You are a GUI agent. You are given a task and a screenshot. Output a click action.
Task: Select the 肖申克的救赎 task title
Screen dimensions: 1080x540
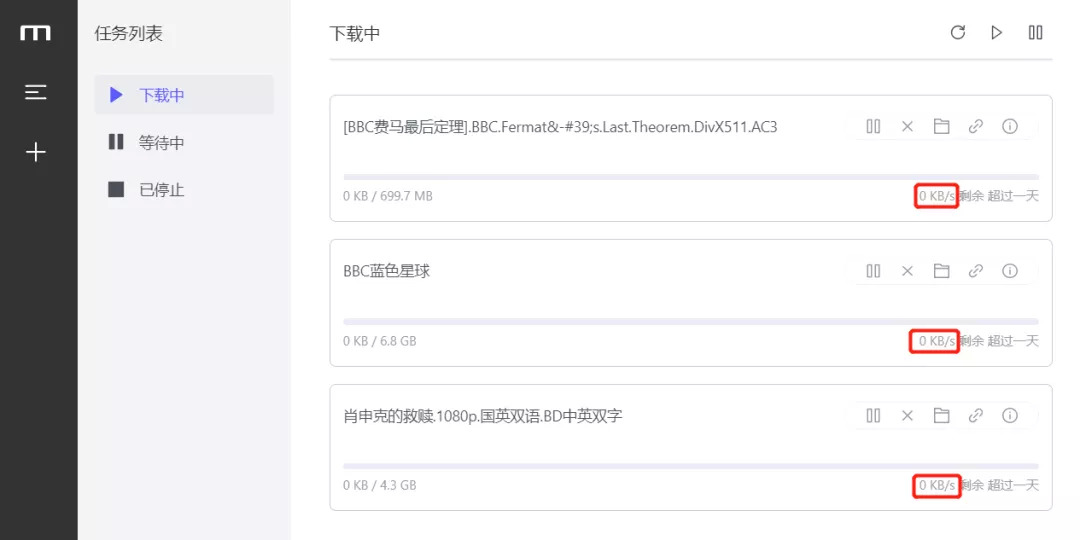483,415
